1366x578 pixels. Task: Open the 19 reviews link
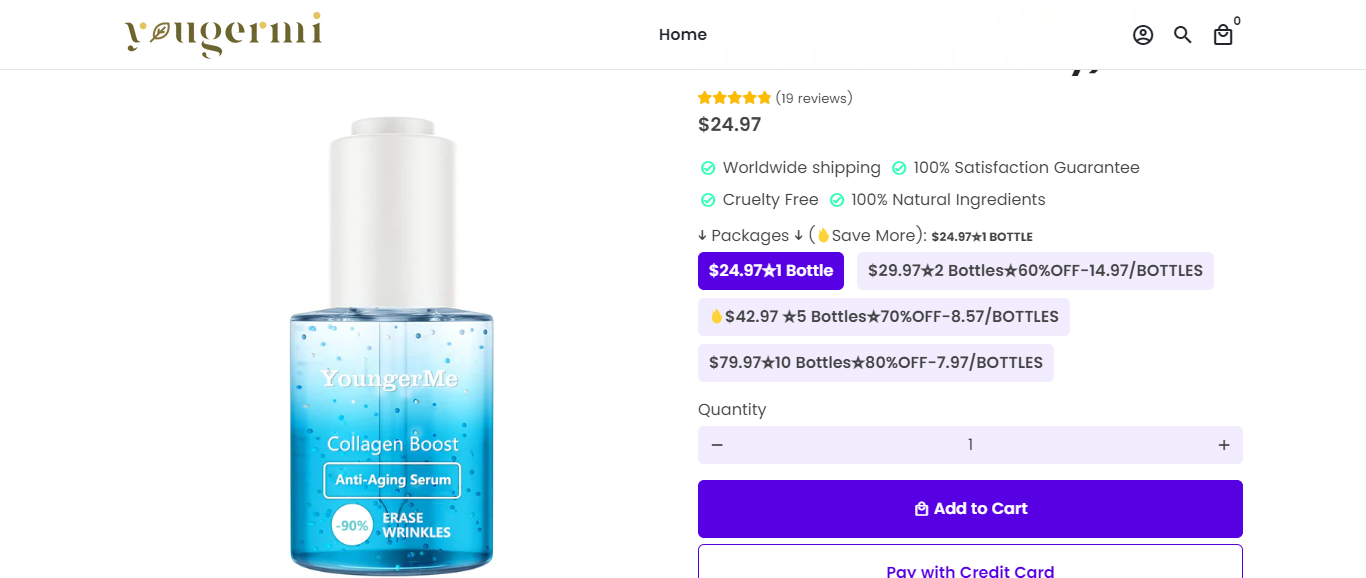(814, 98)
